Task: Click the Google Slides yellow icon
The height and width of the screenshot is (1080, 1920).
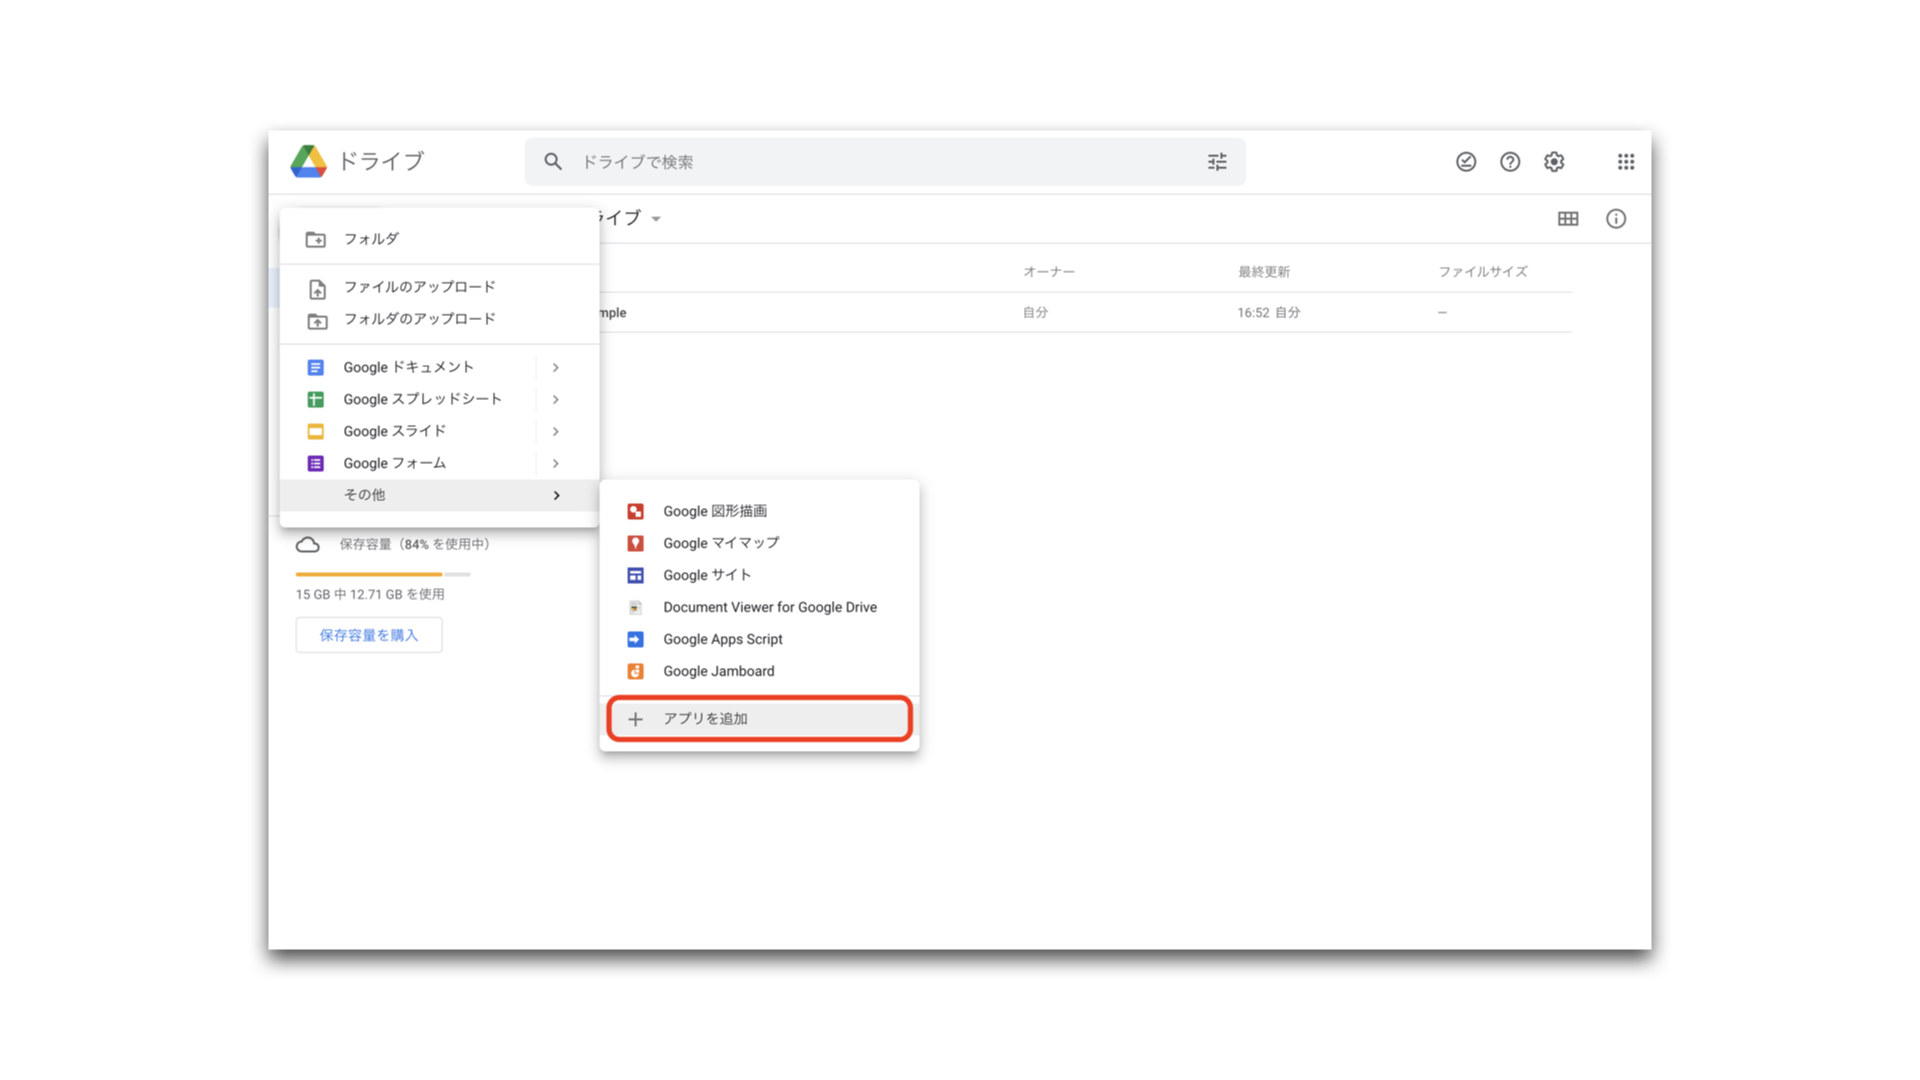Action: [x=315, y=432]
